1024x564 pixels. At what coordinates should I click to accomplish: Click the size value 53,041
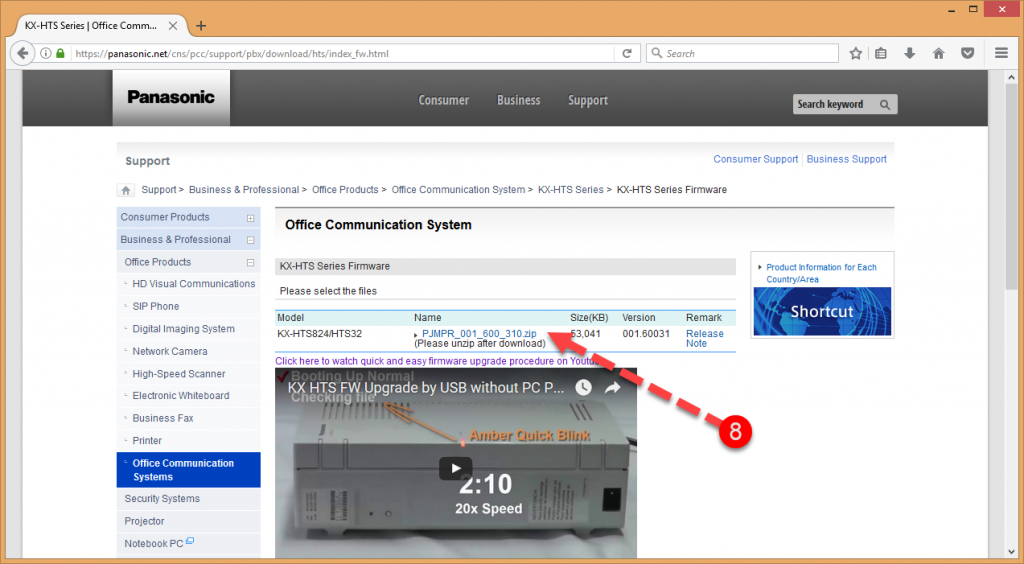[x=584, y=334]
